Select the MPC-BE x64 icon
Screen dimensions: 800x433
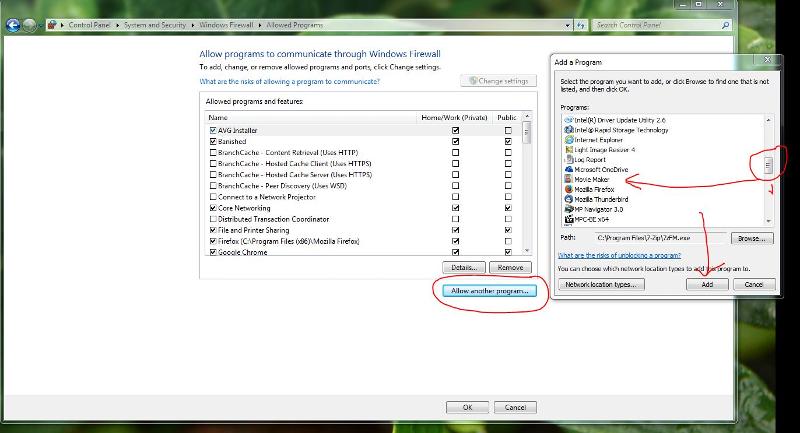pos(569,219)
